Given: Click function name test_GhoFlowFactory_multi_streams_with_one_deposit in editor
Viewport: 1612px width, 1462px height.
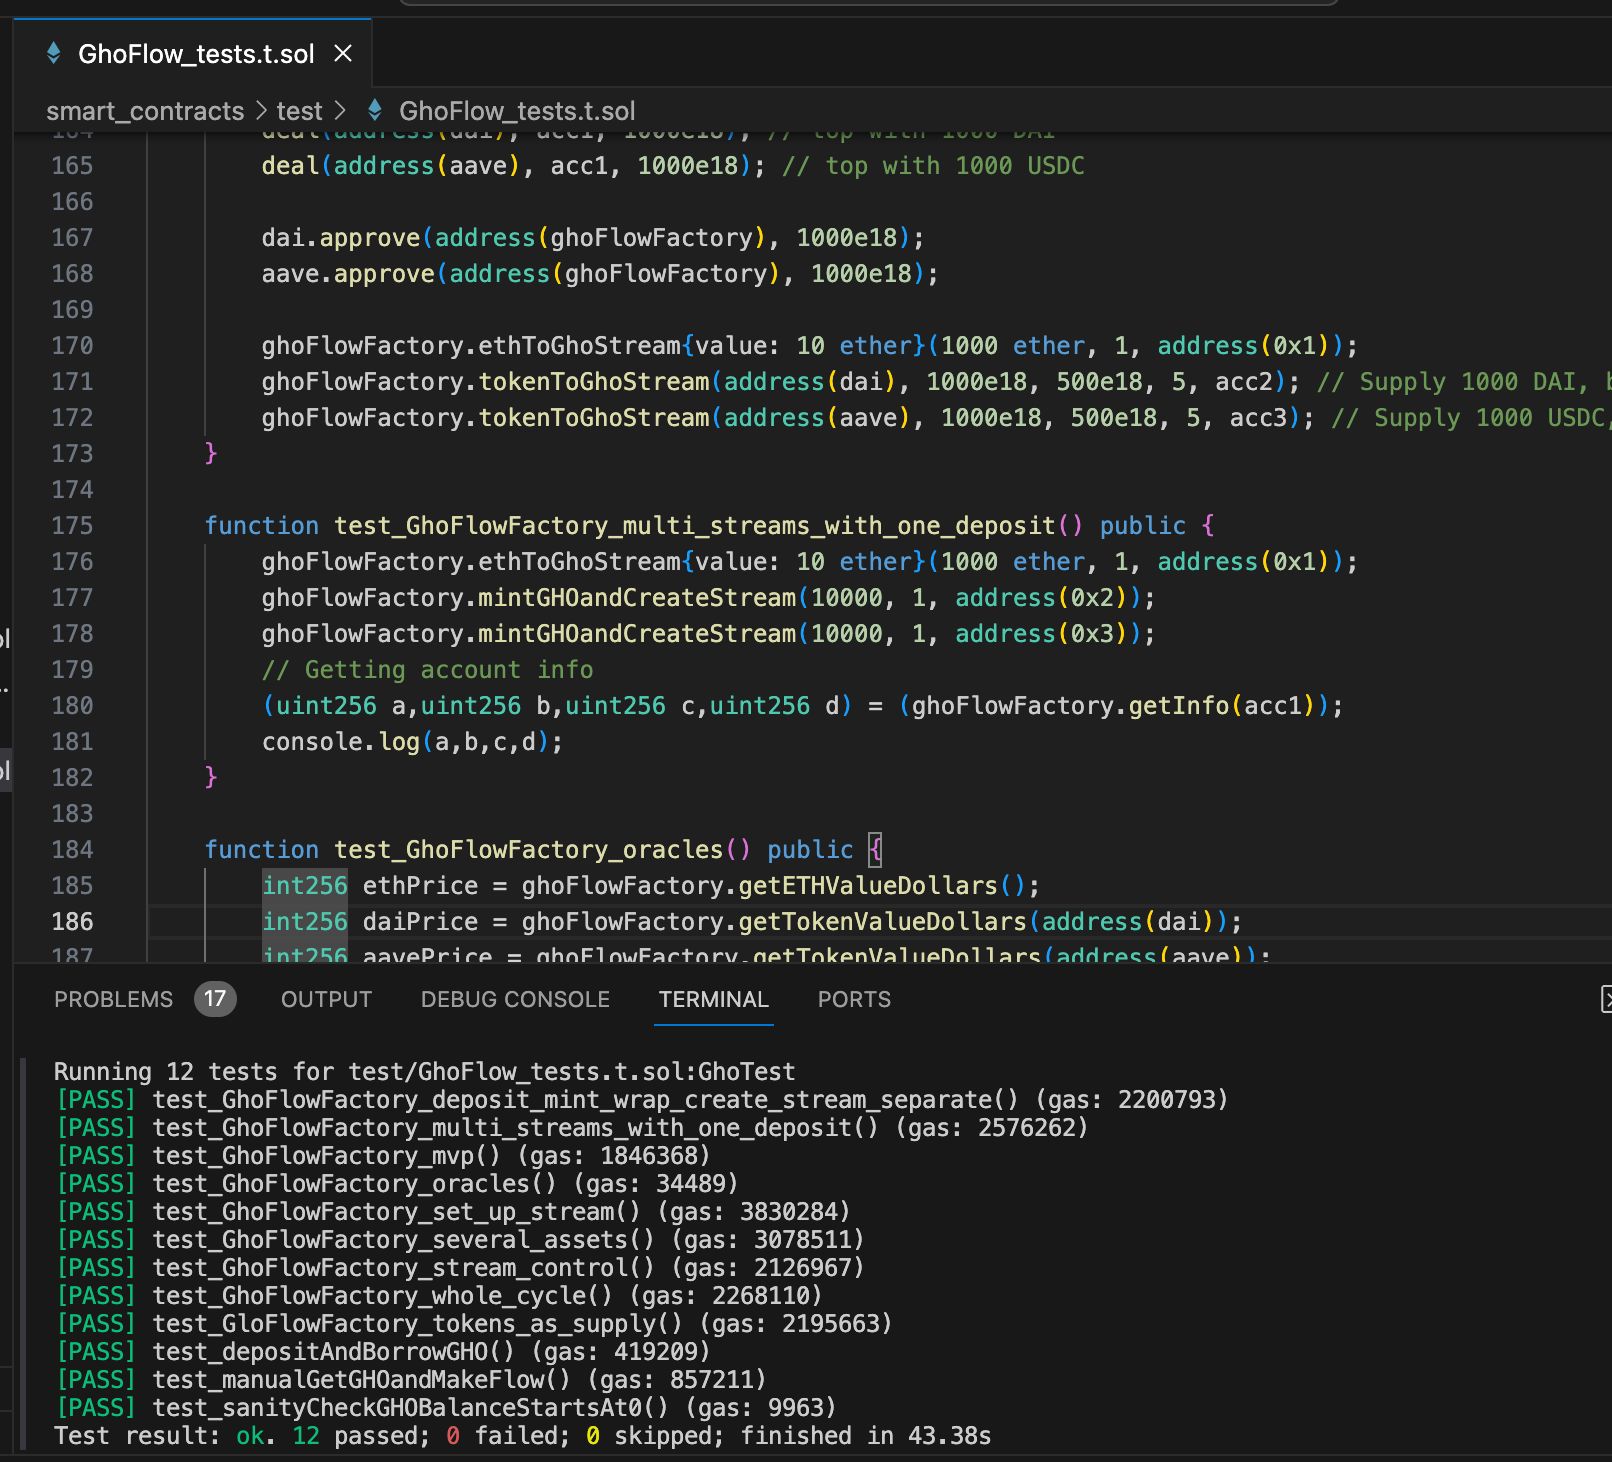Looking at the screenshot, I should point(695,526).
